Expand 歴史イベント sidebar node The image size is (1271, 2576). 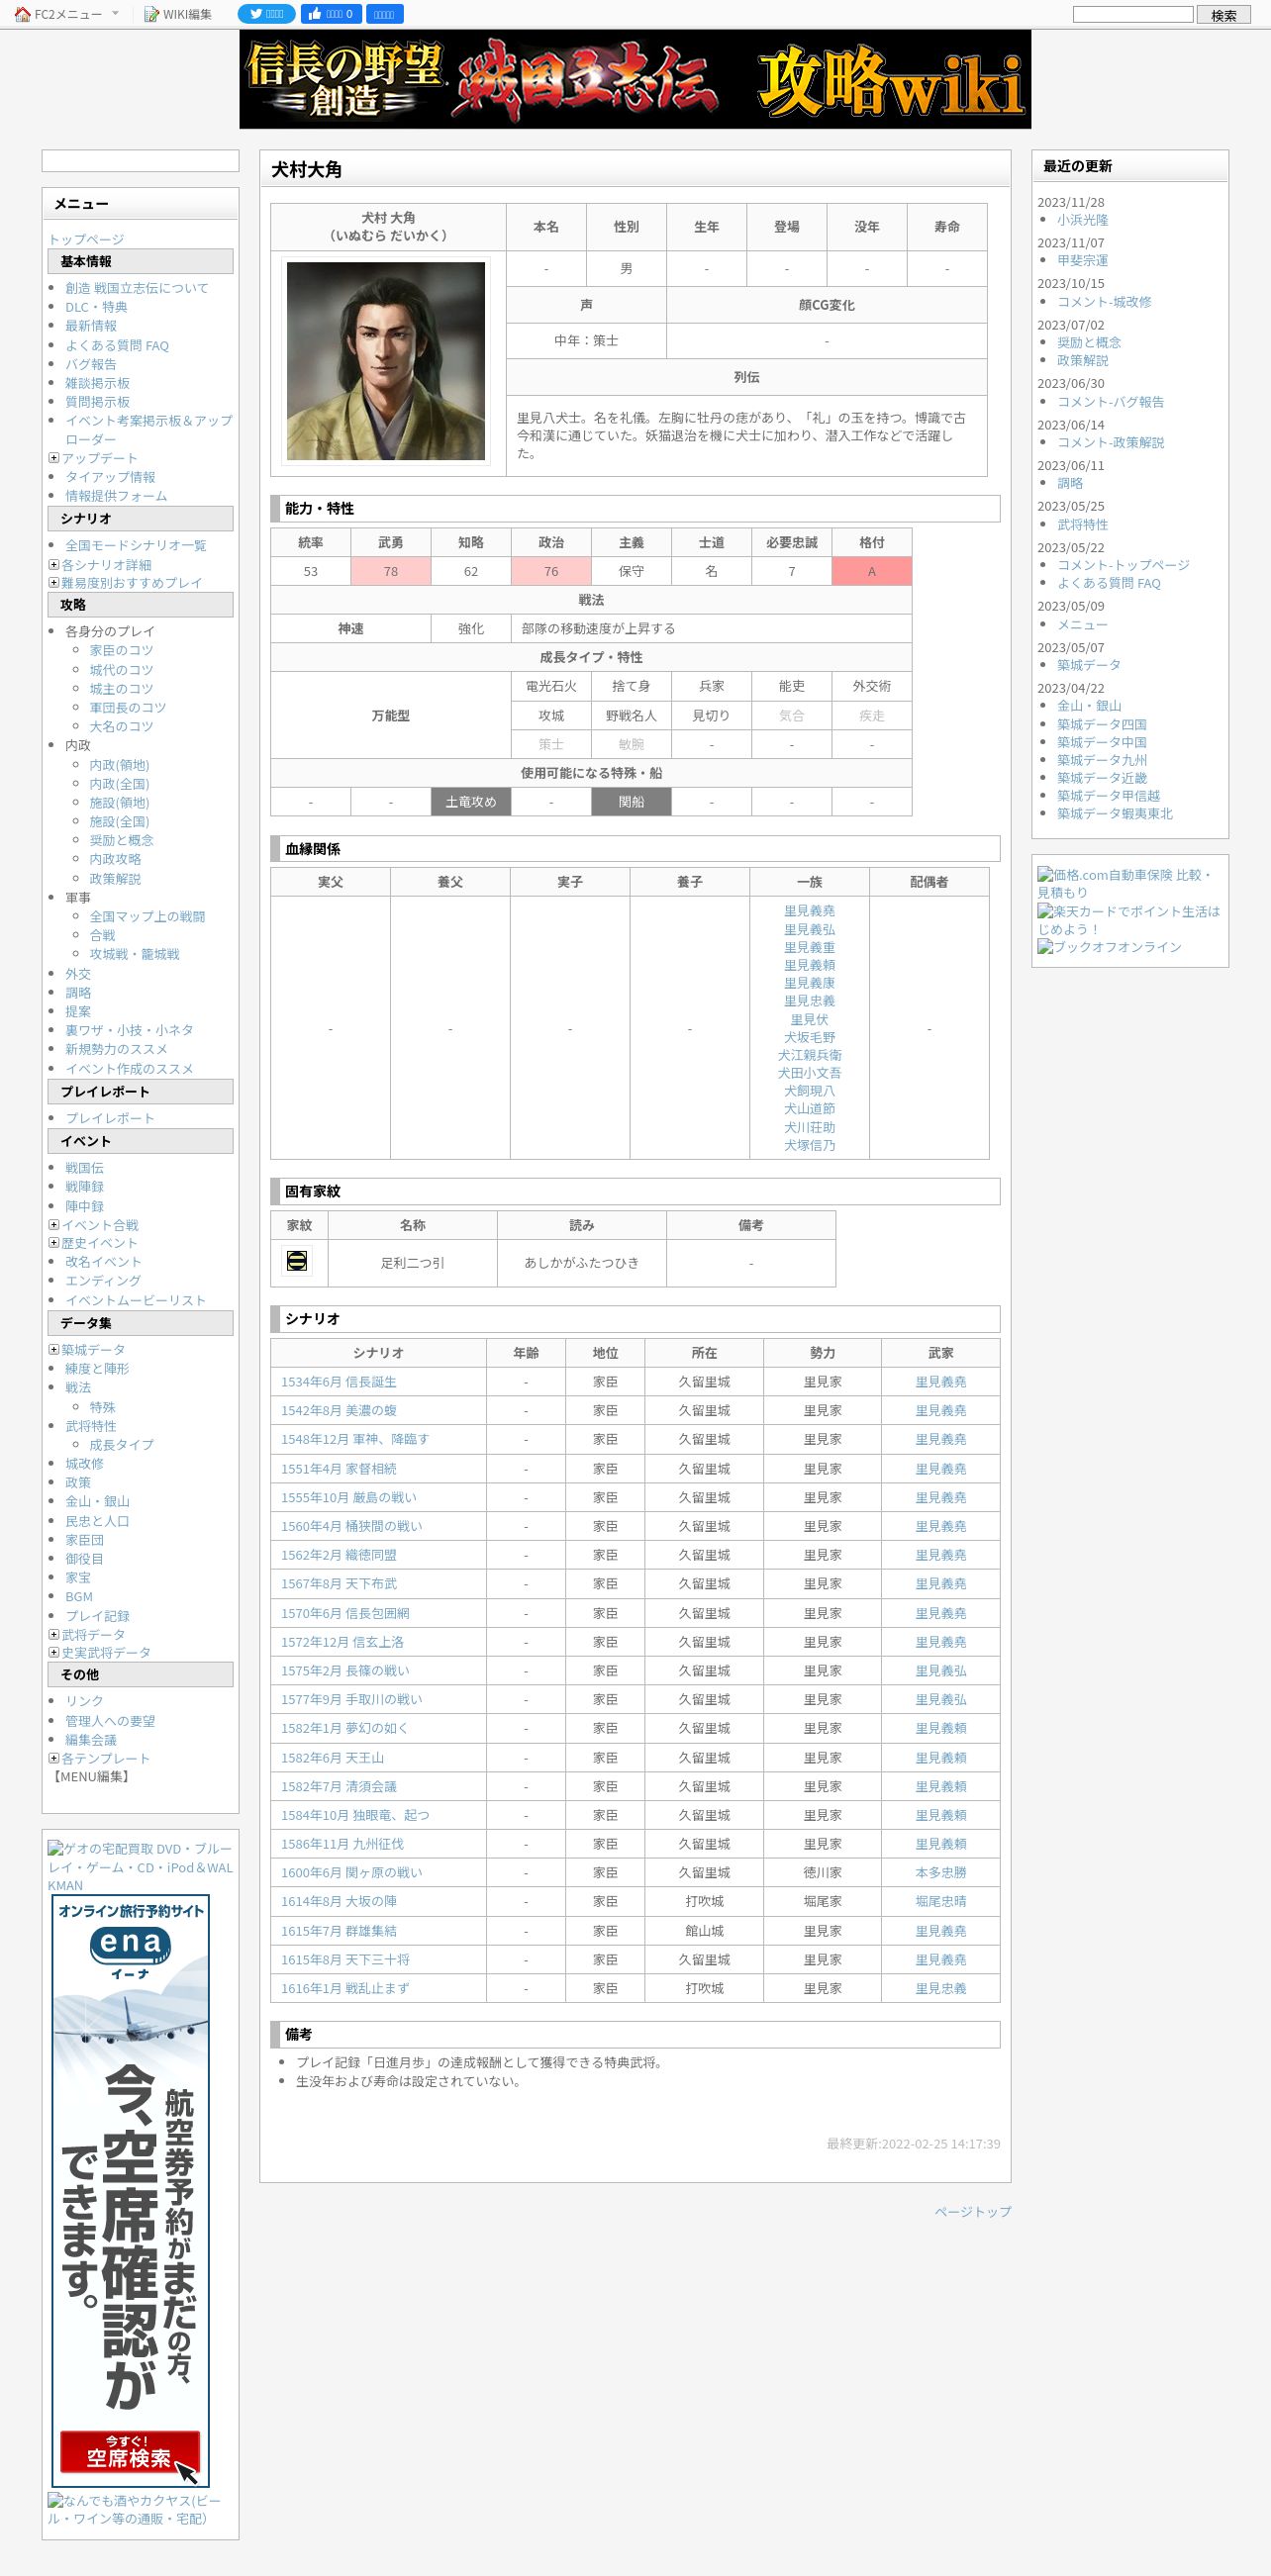(54, 1243)
